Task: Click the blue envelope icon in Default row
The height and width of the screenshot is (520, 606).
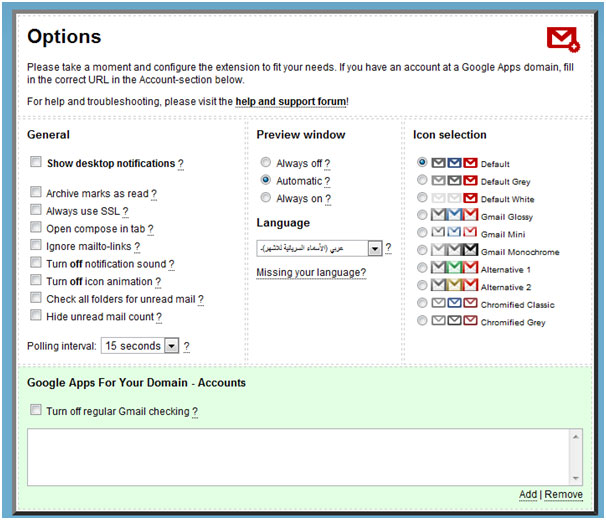Action: pyautogui.click(x=454, y=163)
